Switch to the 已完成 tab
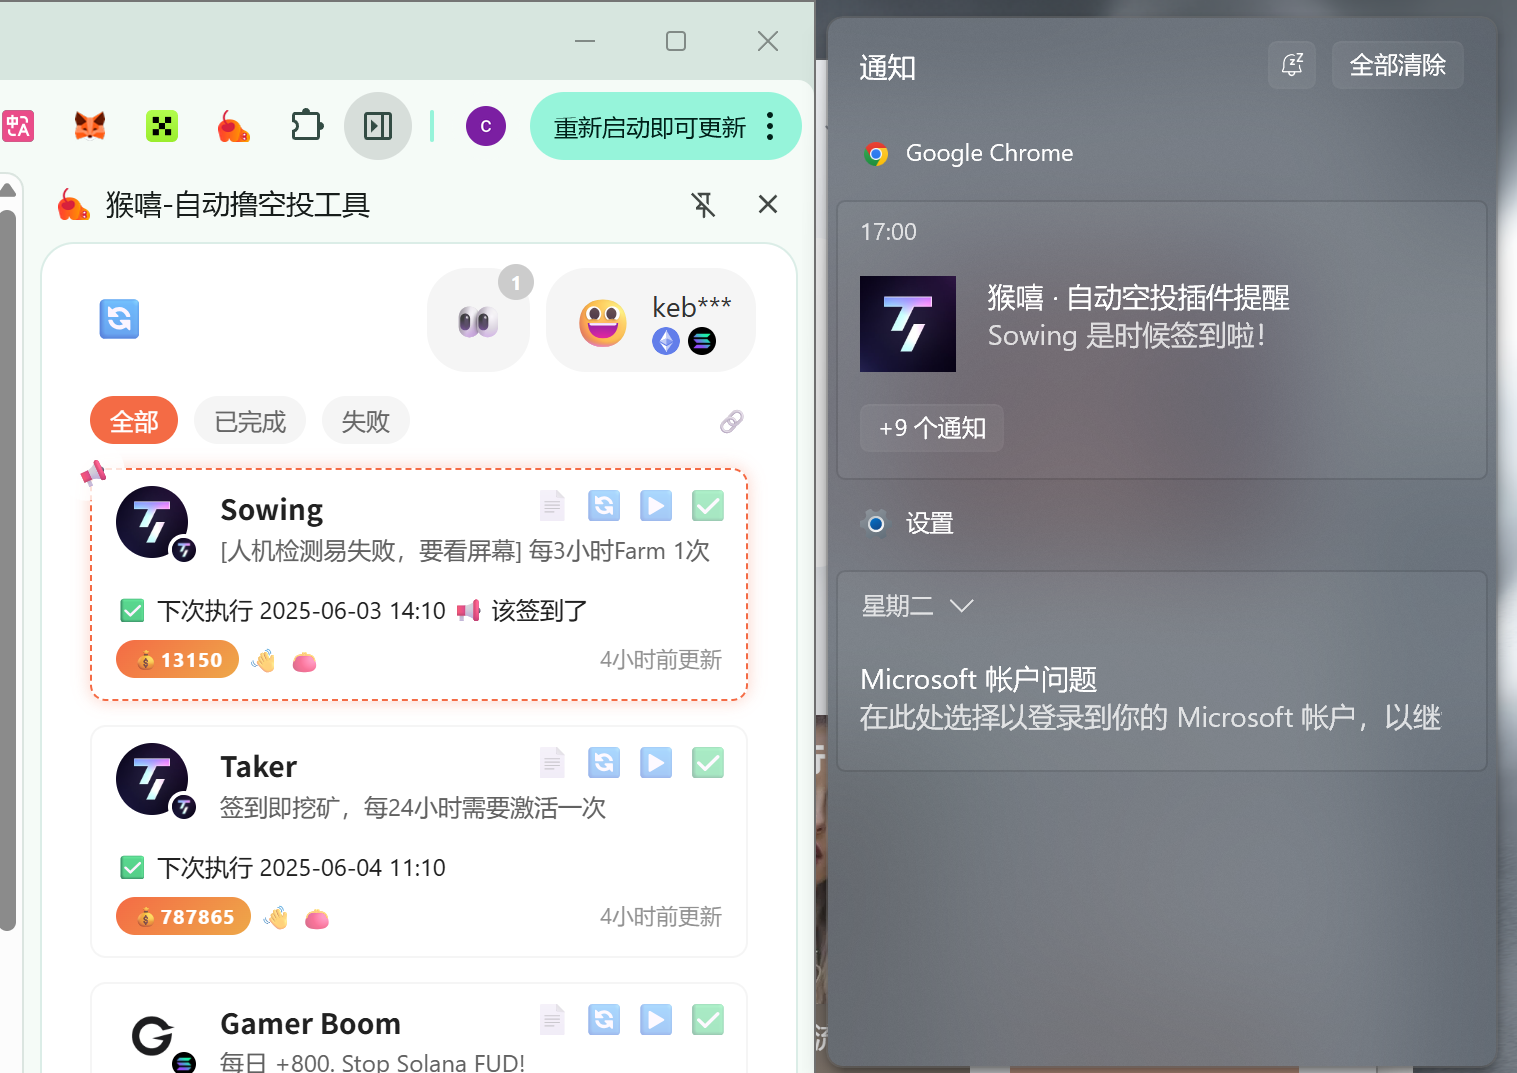Screen dimensions: 1517x1073 [250, 421]
